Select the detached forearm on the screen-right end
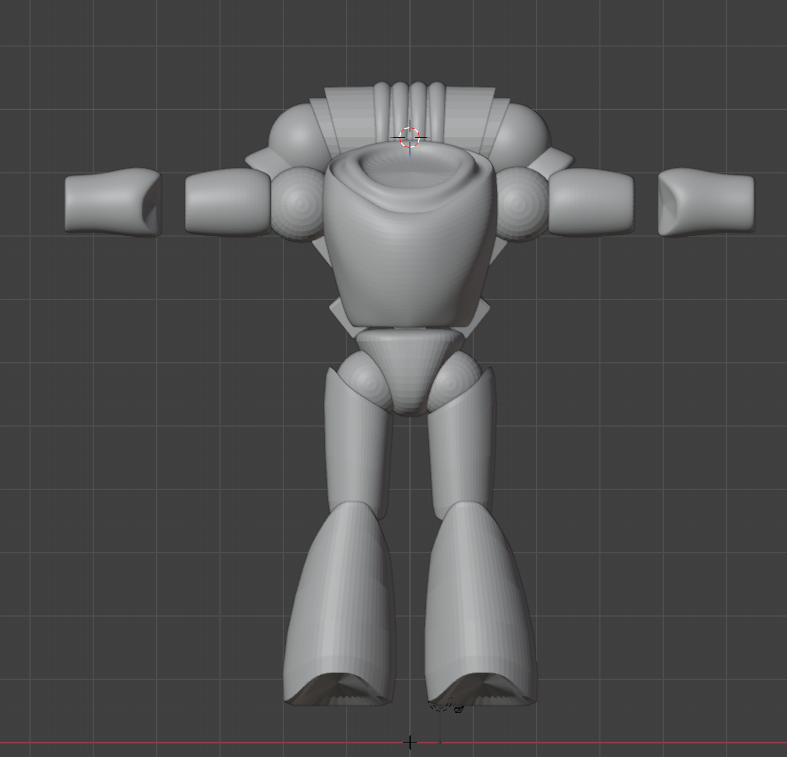This screenshot has width=787, height=757. (x=706, y=202)
